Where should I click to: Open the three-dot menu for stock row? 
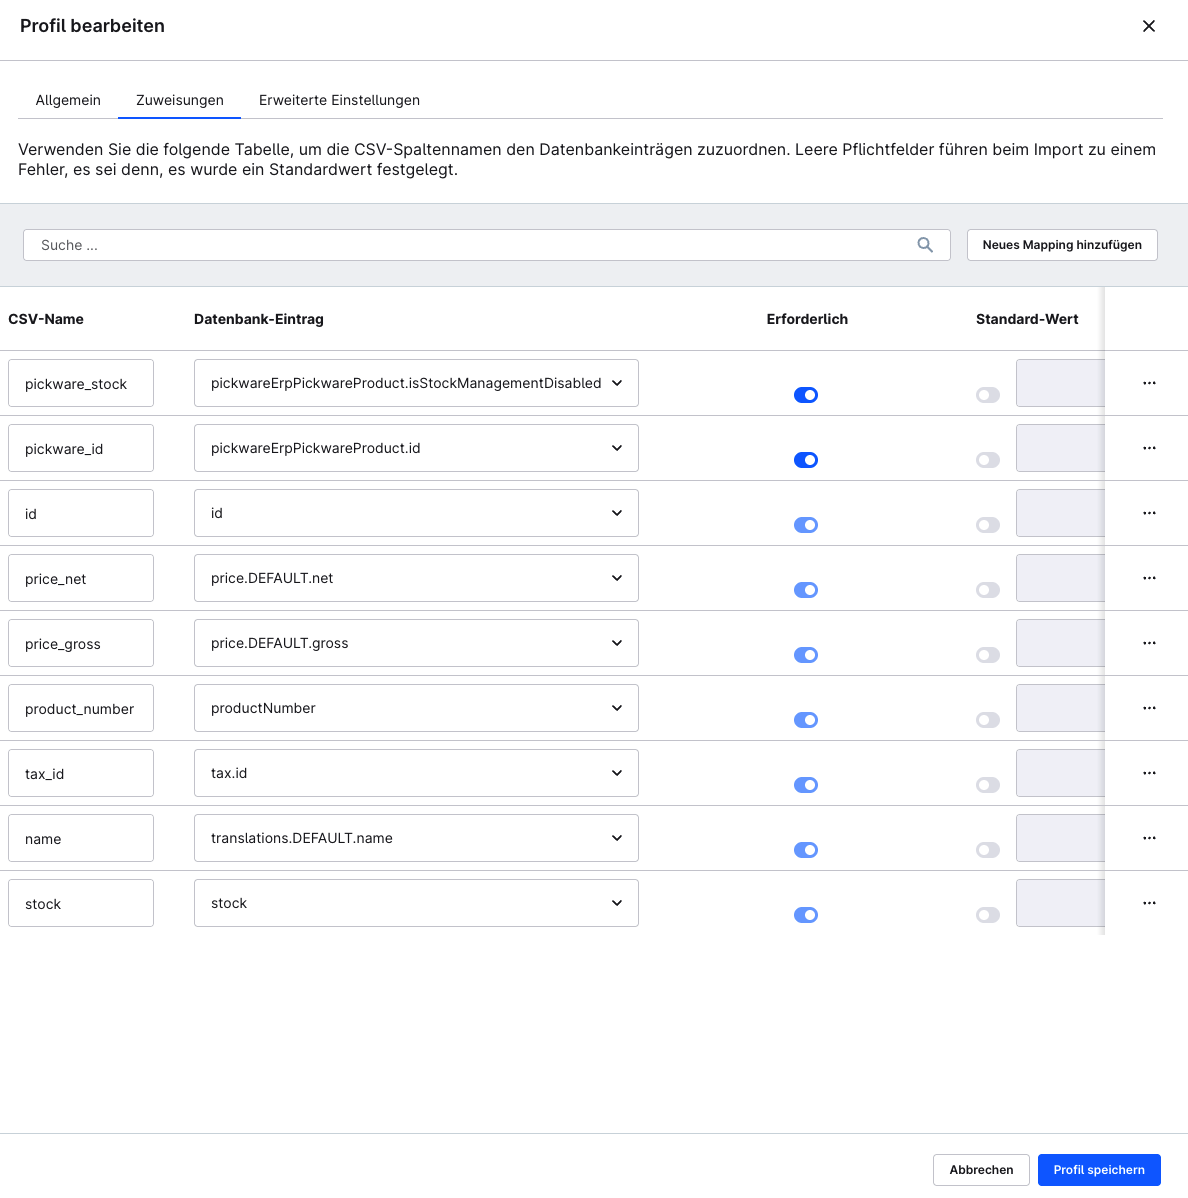[x=1149, y=903]
